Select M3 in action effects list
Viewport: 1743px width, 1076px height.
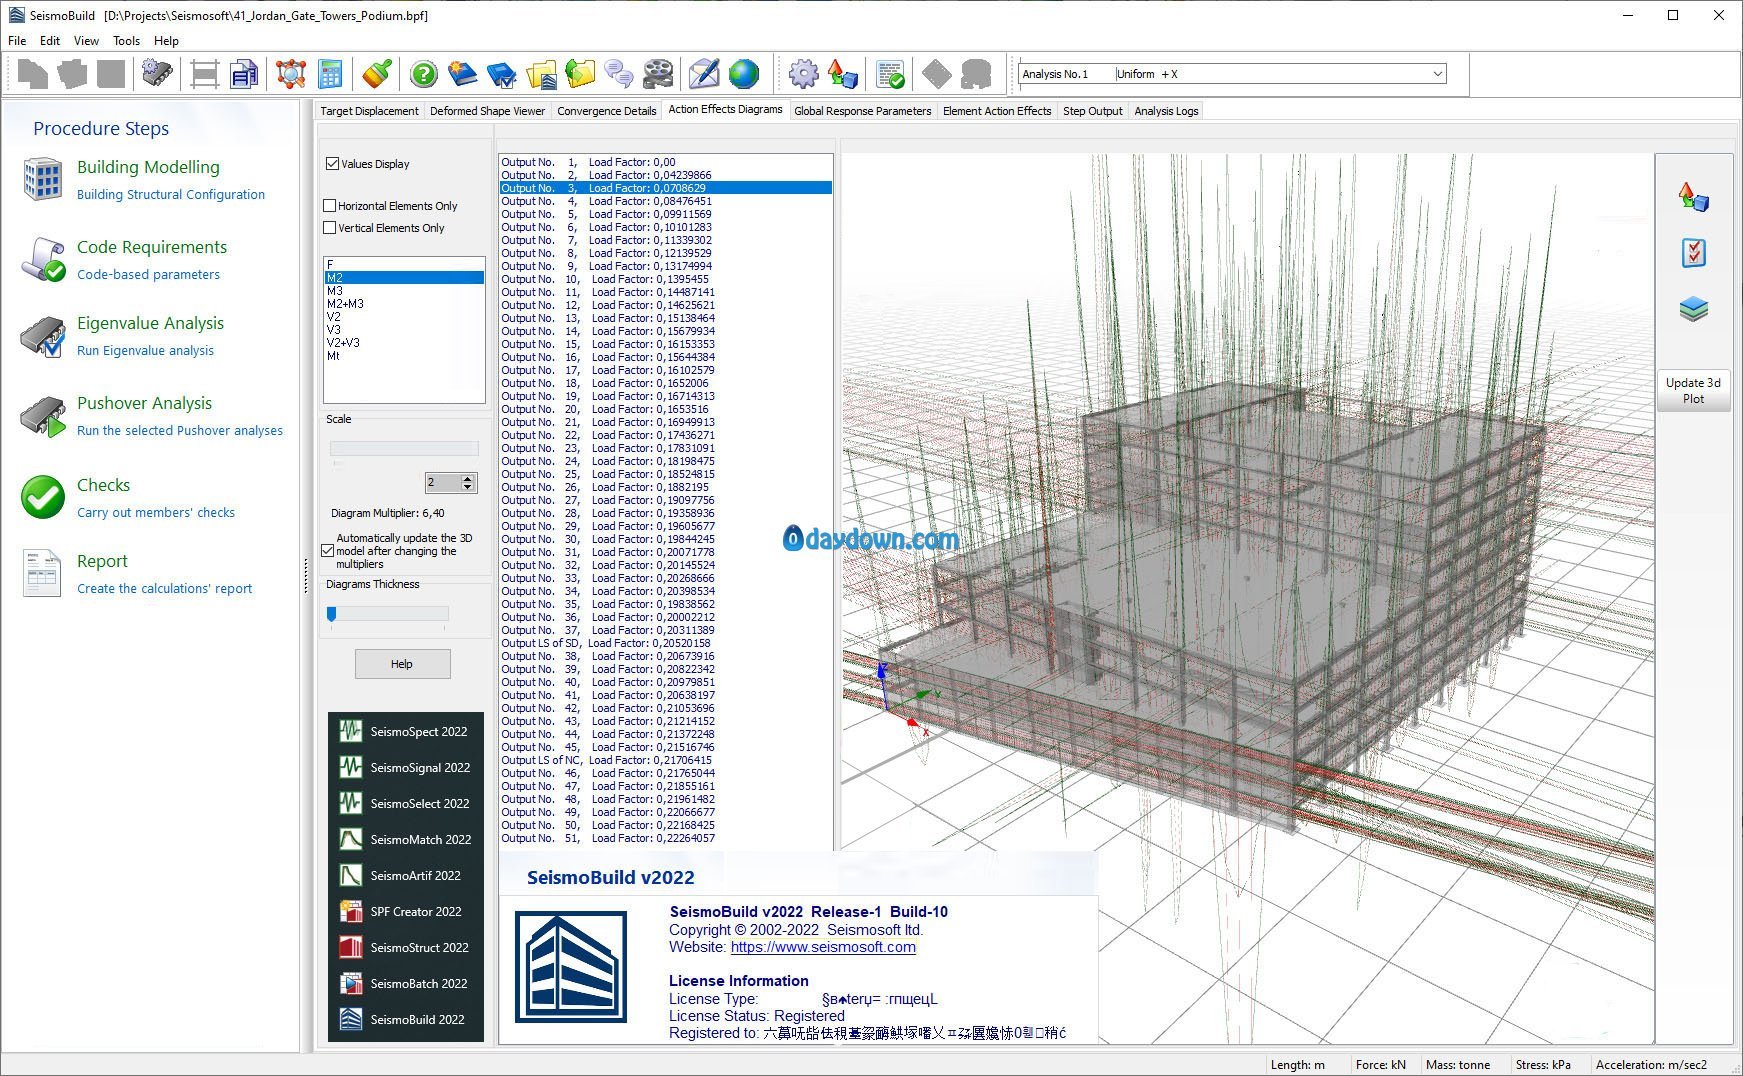pyautogui.click(x=404, y=291)
